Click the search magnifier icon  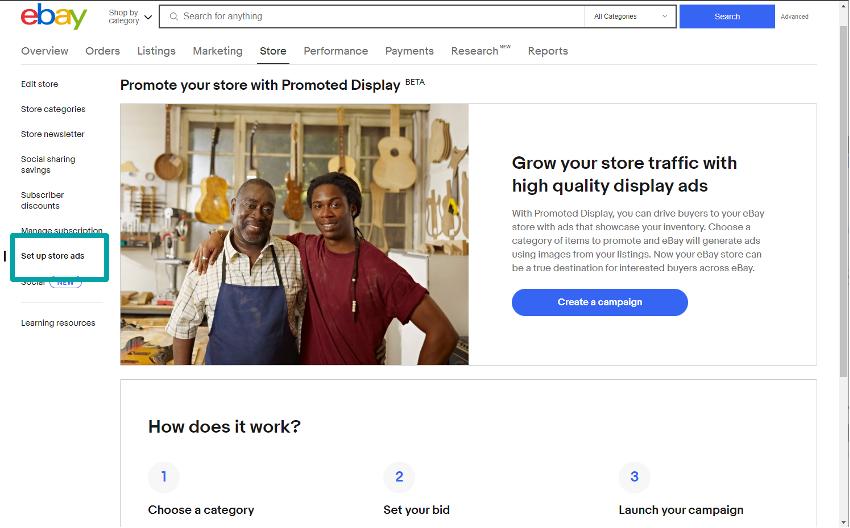point(174,16)
